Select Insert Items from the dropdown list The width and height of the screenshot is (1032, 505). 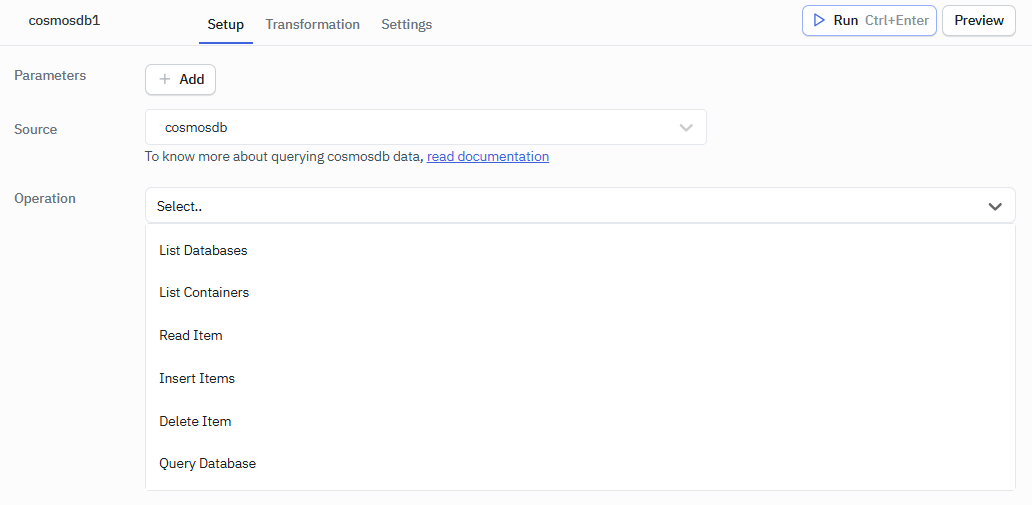pyautogui.click(x=197, y=378)
